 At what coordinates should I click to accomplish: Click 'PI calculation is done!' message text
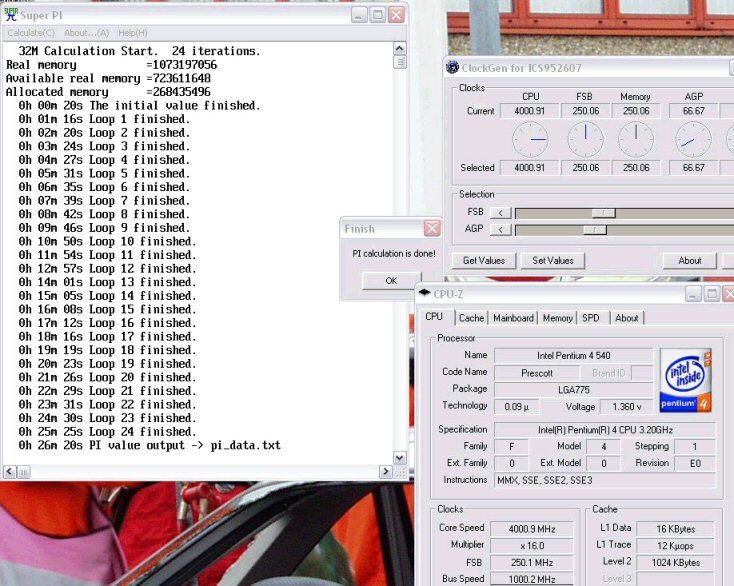394,253
